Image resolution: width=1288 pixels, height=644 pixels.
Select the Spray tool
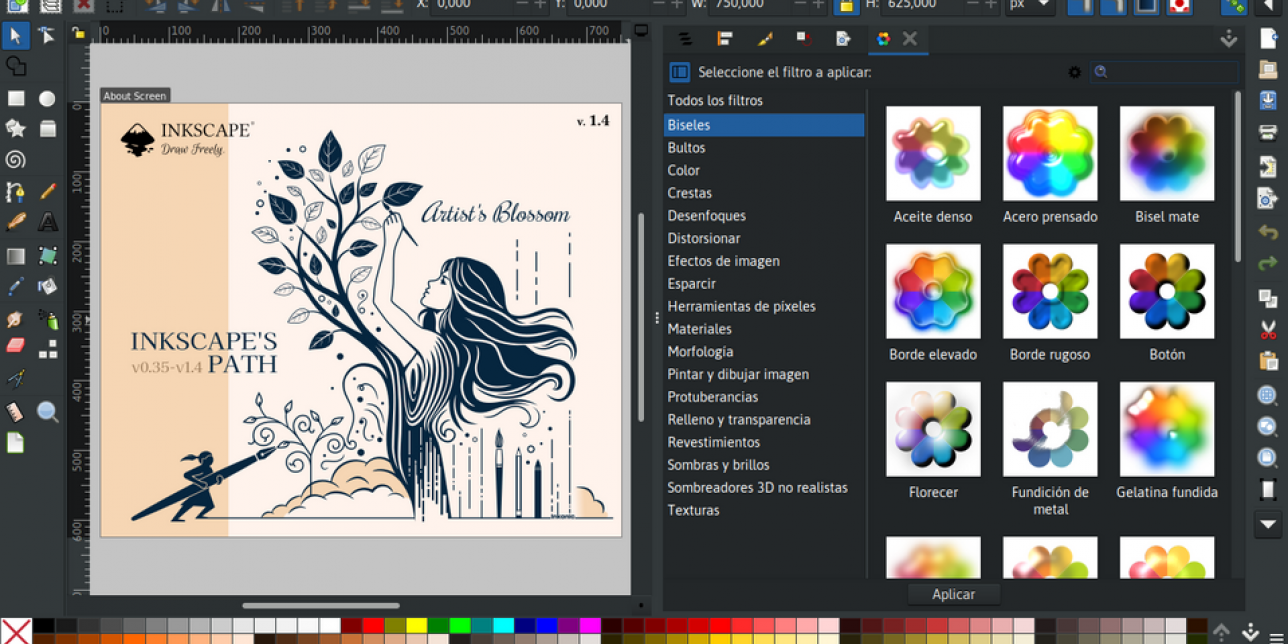tap(47, 319)
